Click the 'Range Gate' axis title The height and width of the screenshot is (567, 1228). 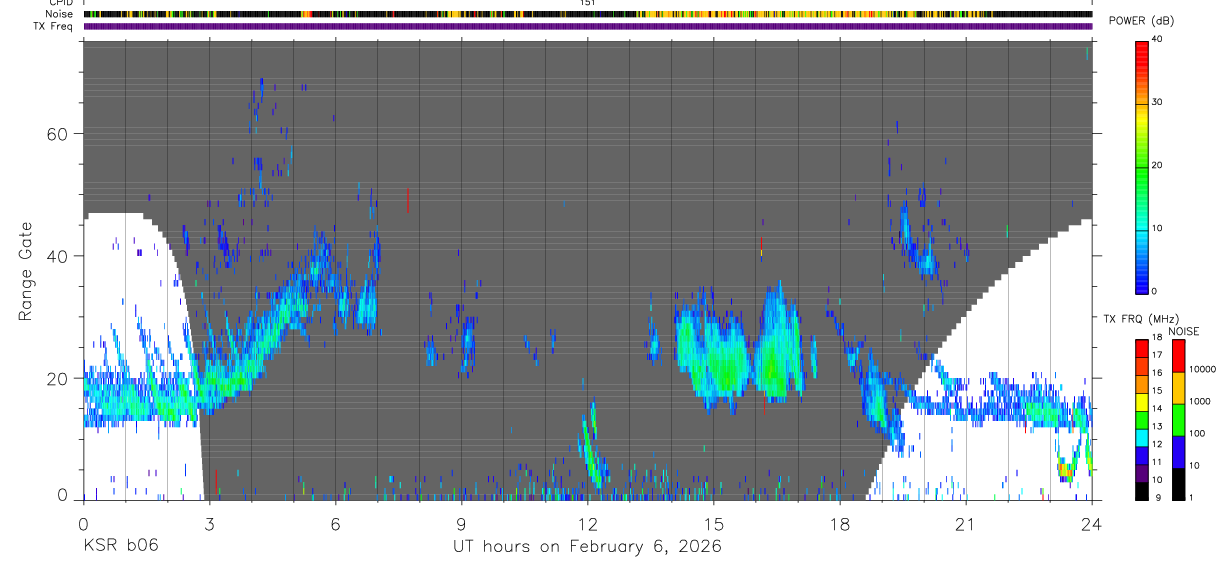point(26,271)
